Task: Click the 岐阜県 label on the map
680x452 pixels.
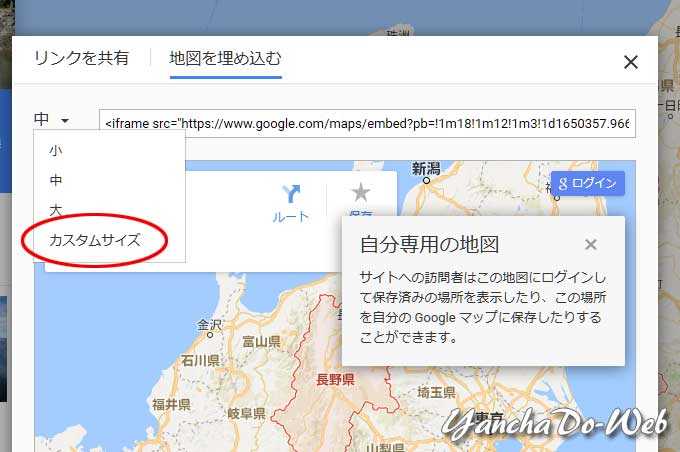Action: pyautogui.click(x=244, y=413)
